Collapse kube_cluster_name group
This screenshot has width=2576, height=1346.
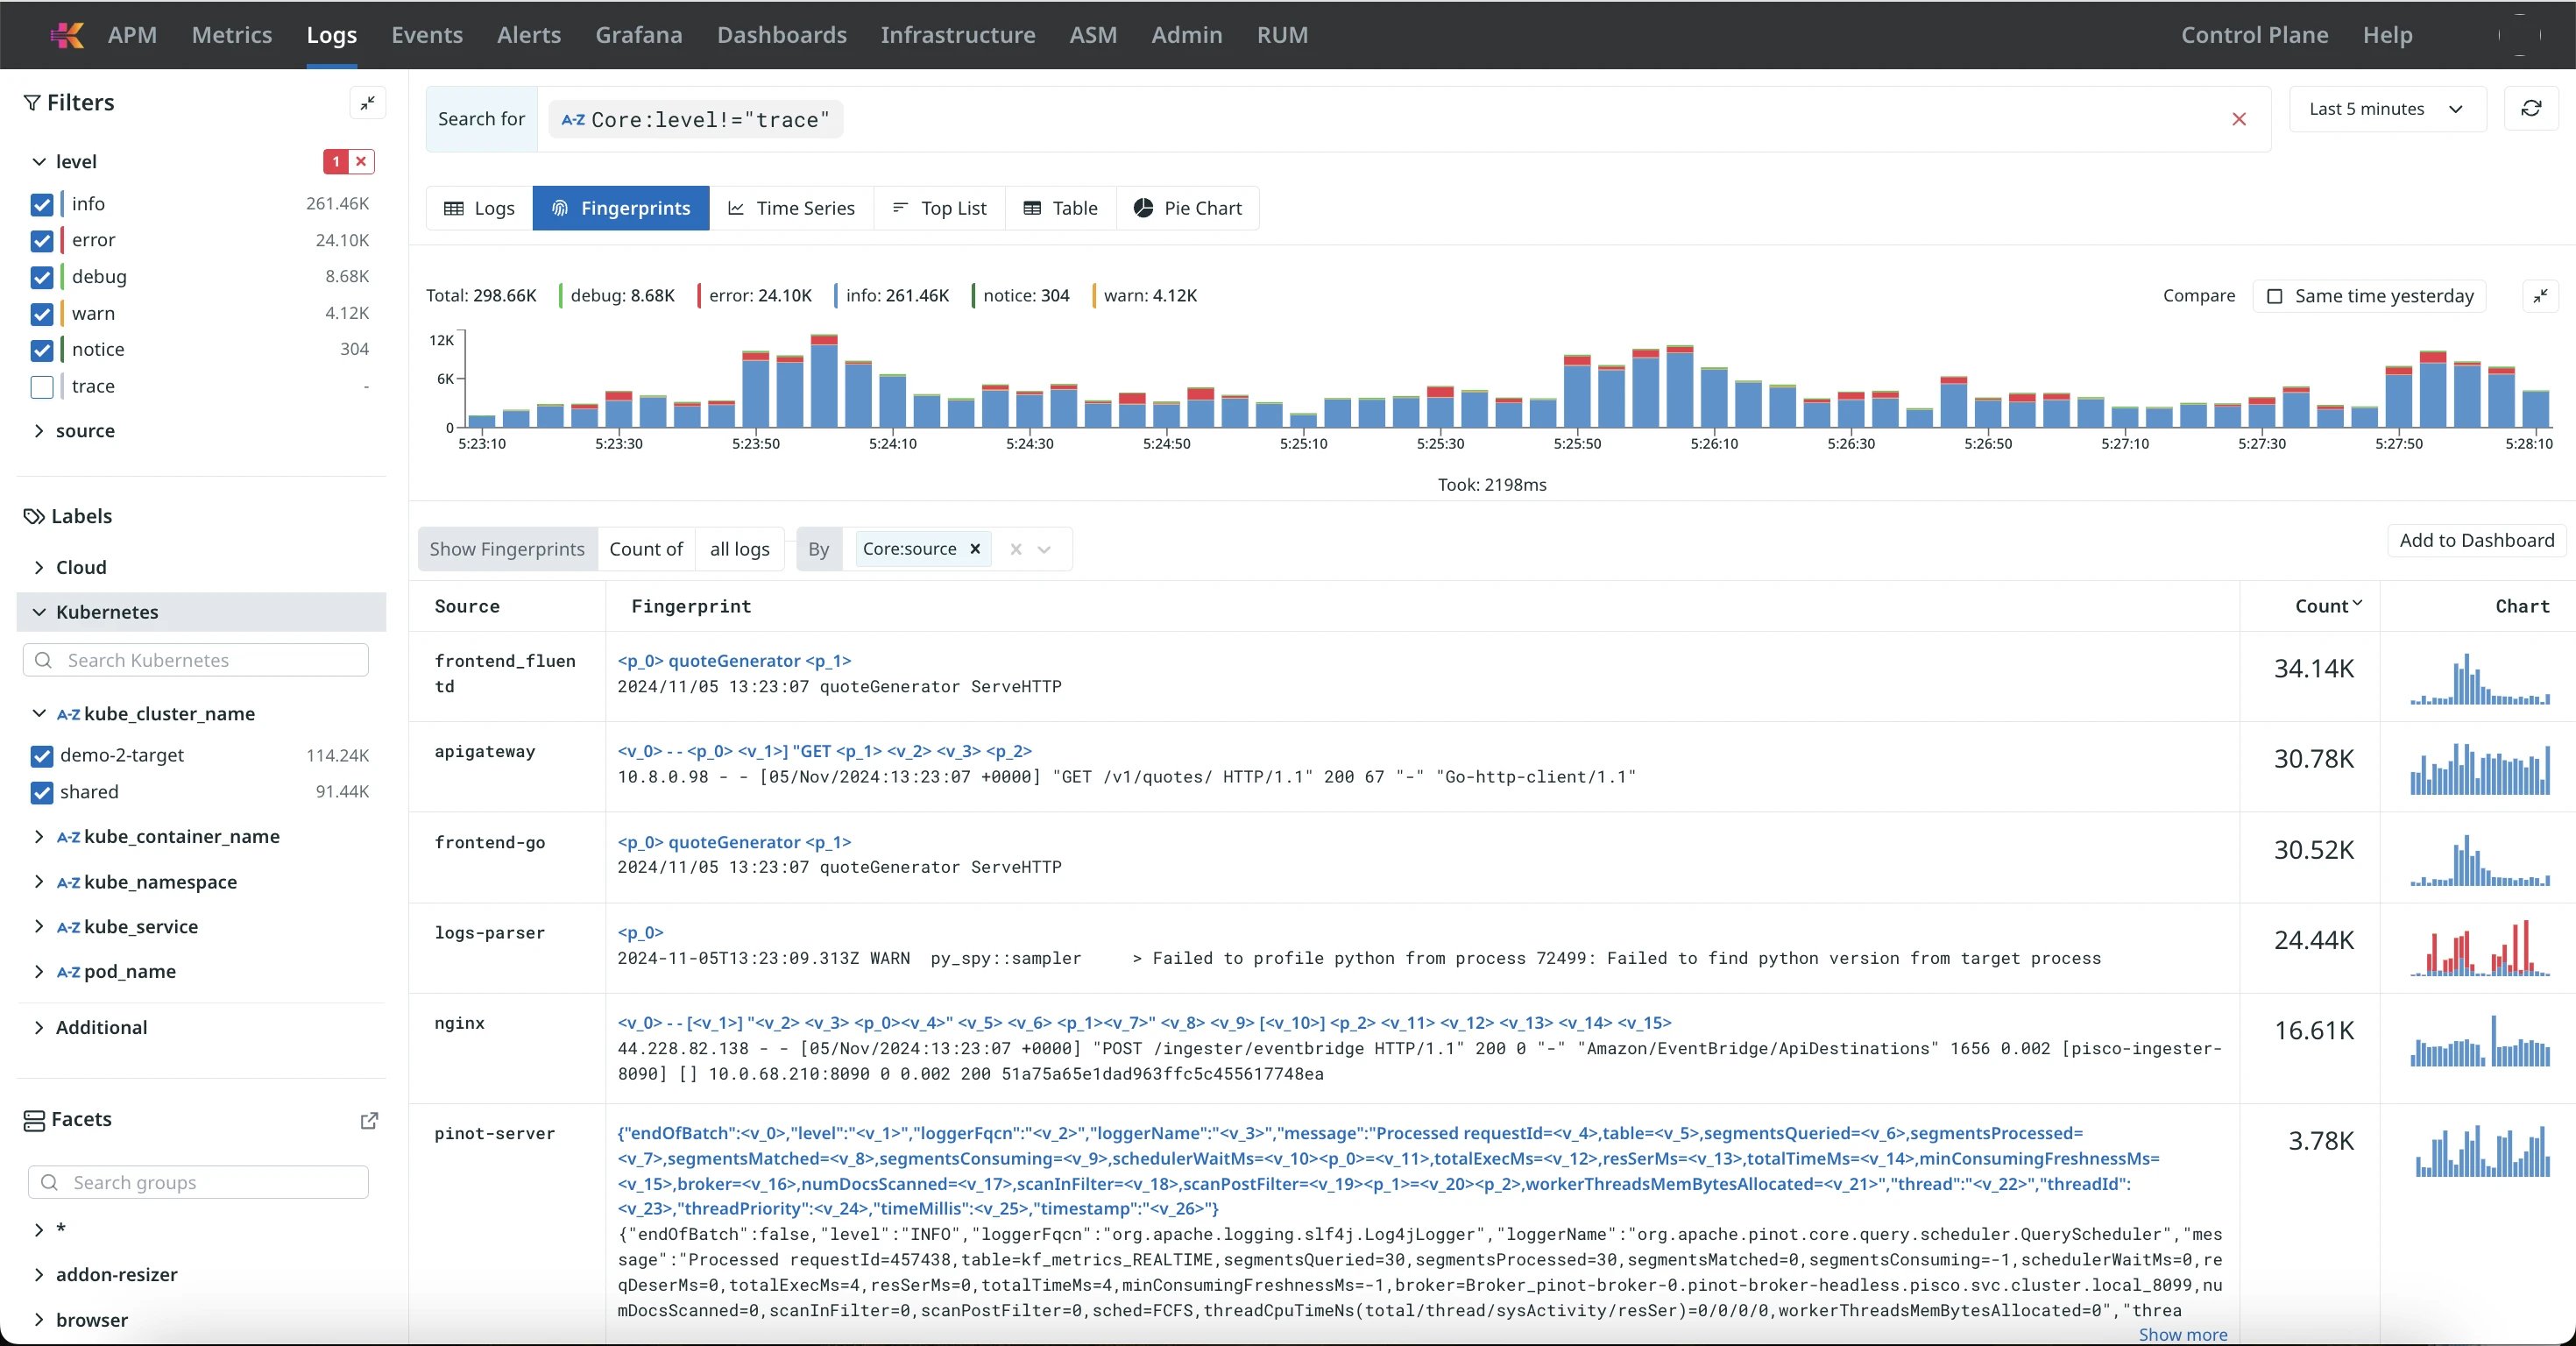39,713
